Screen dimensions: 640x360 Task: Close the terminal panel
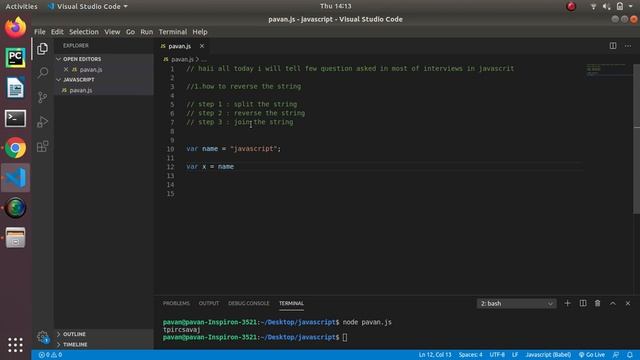coord(628,303)
